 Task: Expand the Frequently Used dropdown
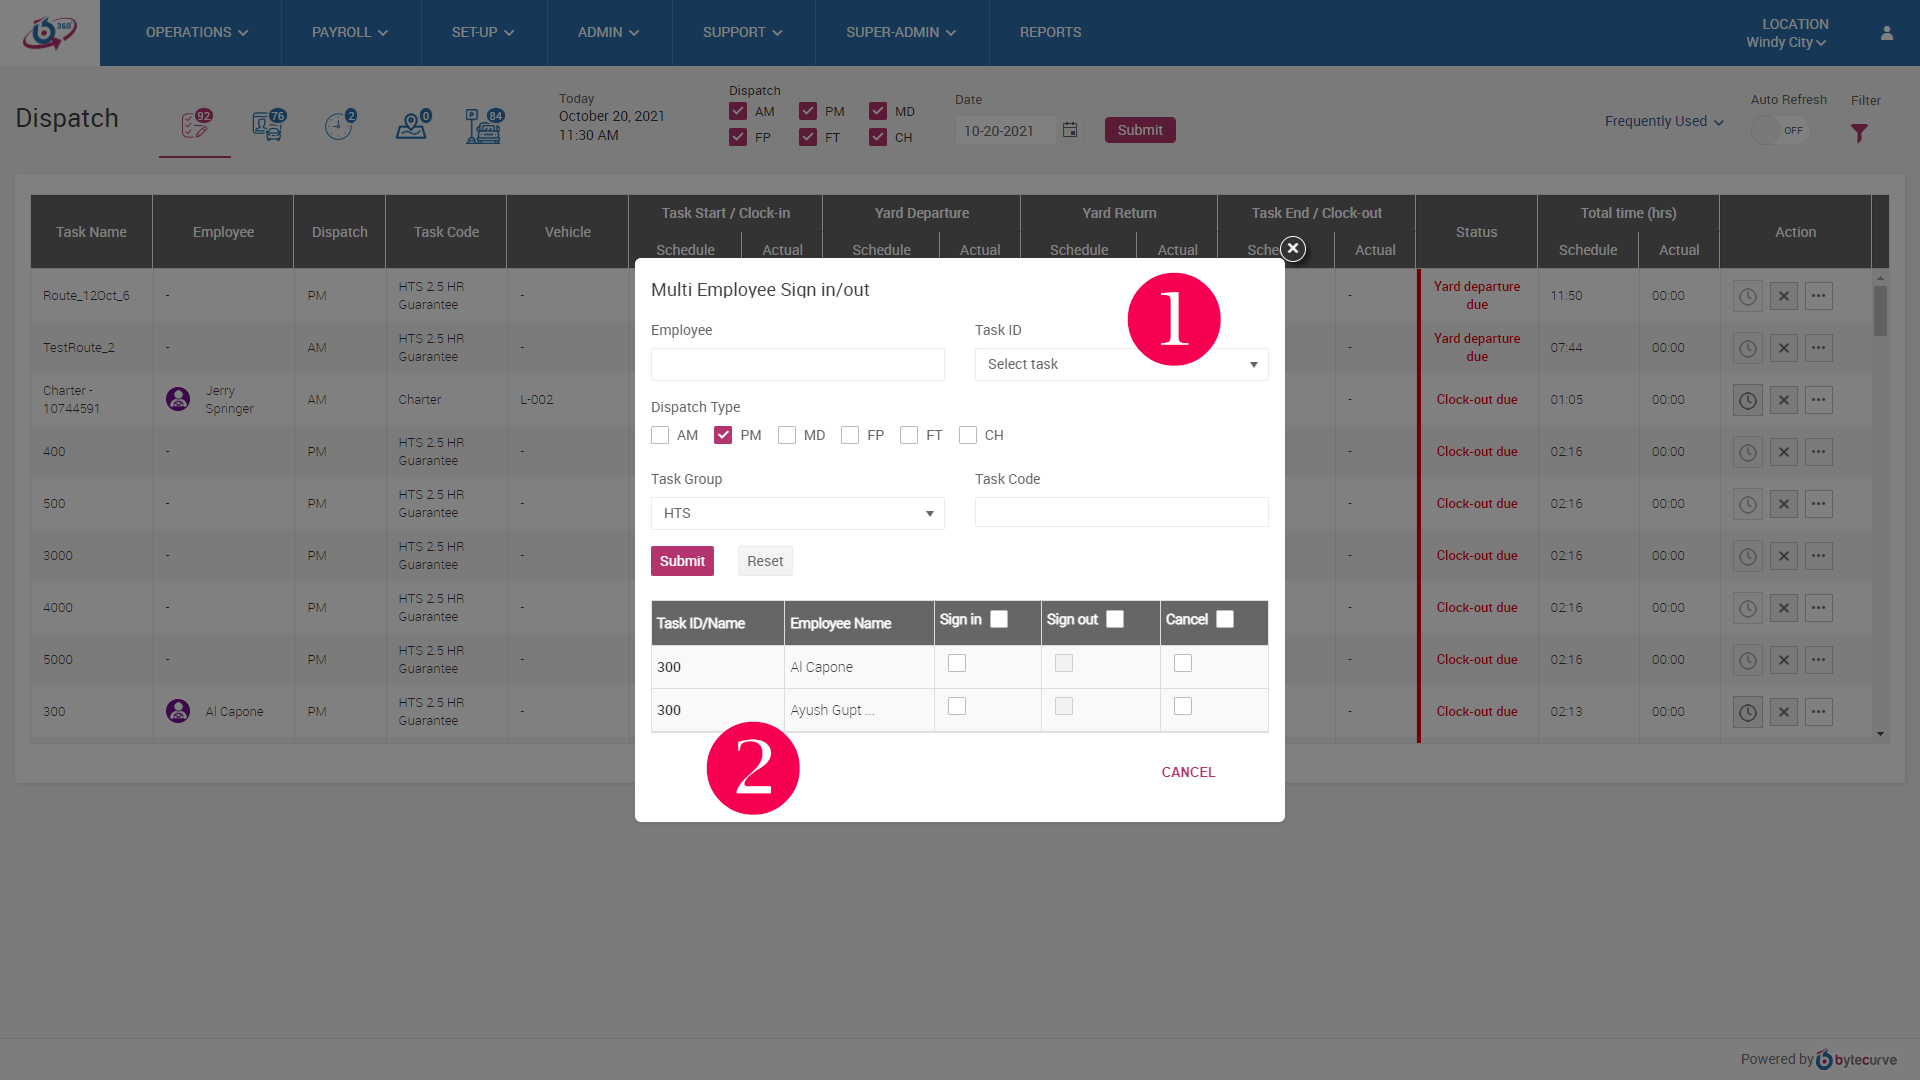(1664, 121)
